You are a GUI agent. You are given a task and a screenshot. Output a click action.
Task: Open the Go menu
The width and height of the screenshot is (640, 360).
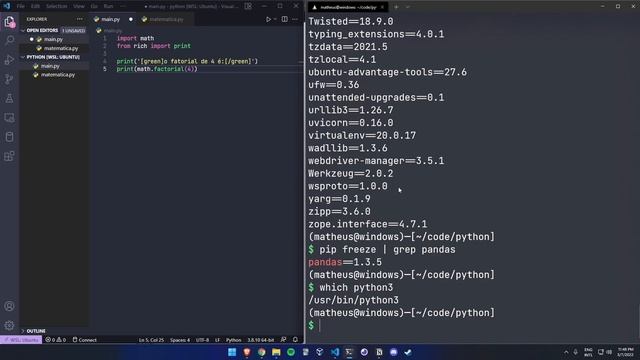[94, 6]
